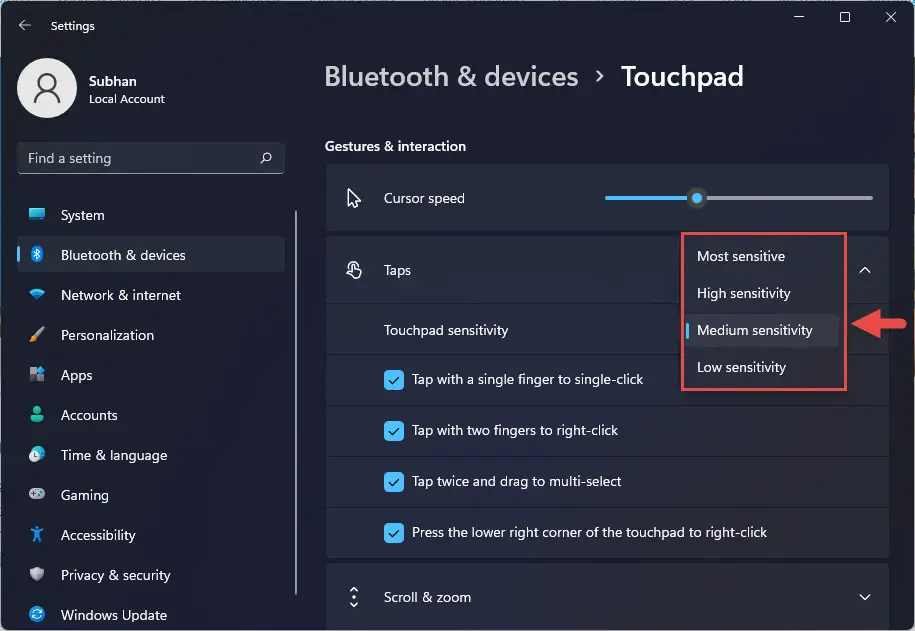Click the Scroll & zoom arrows icon
The height and width of the screenshot is (631, 915).
click(x=354, y=597)
